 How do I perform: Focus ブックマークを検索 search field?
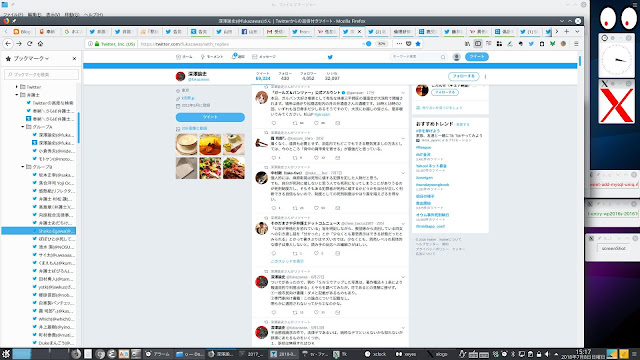pos(41,74)
